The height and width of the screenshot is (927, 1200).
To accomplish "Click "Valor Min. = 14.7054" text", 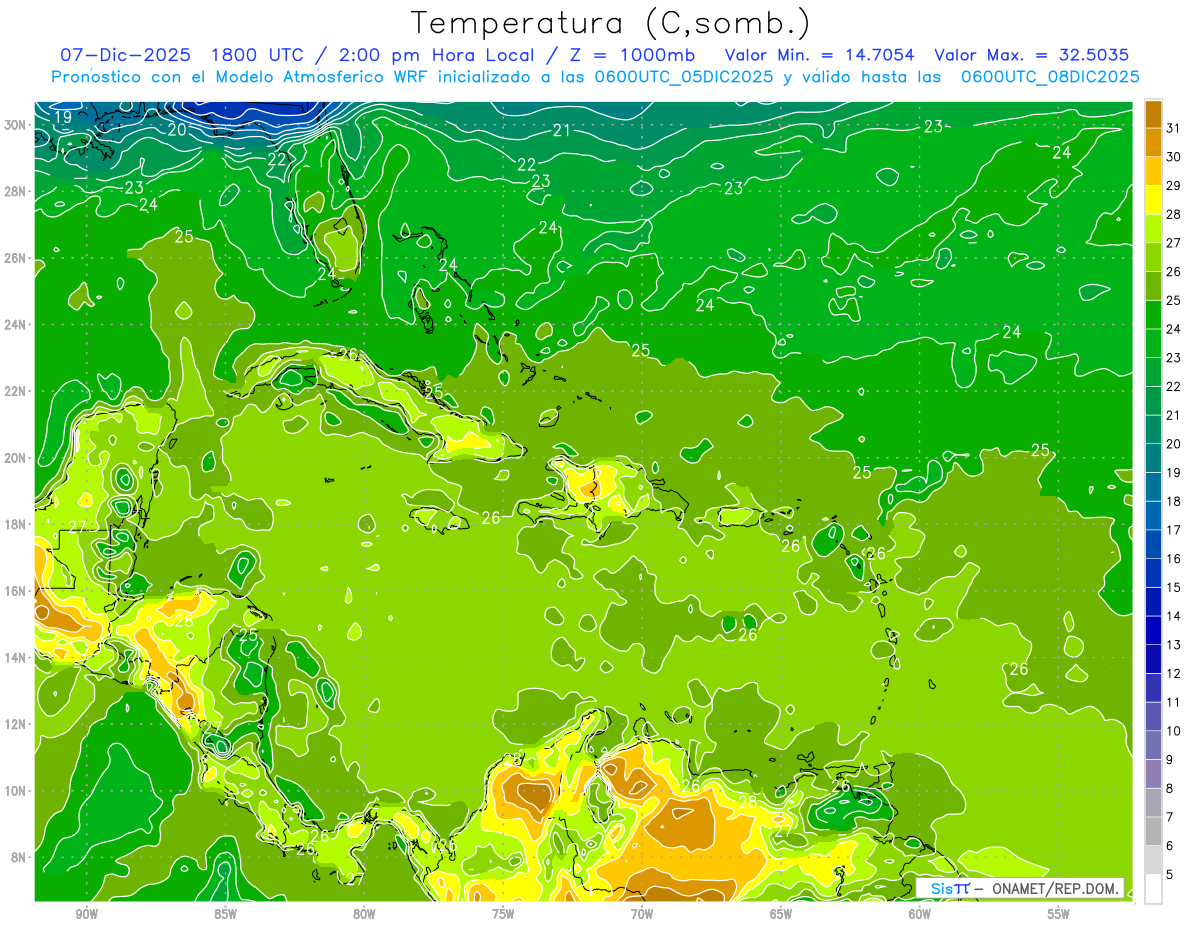I will 818,56.
